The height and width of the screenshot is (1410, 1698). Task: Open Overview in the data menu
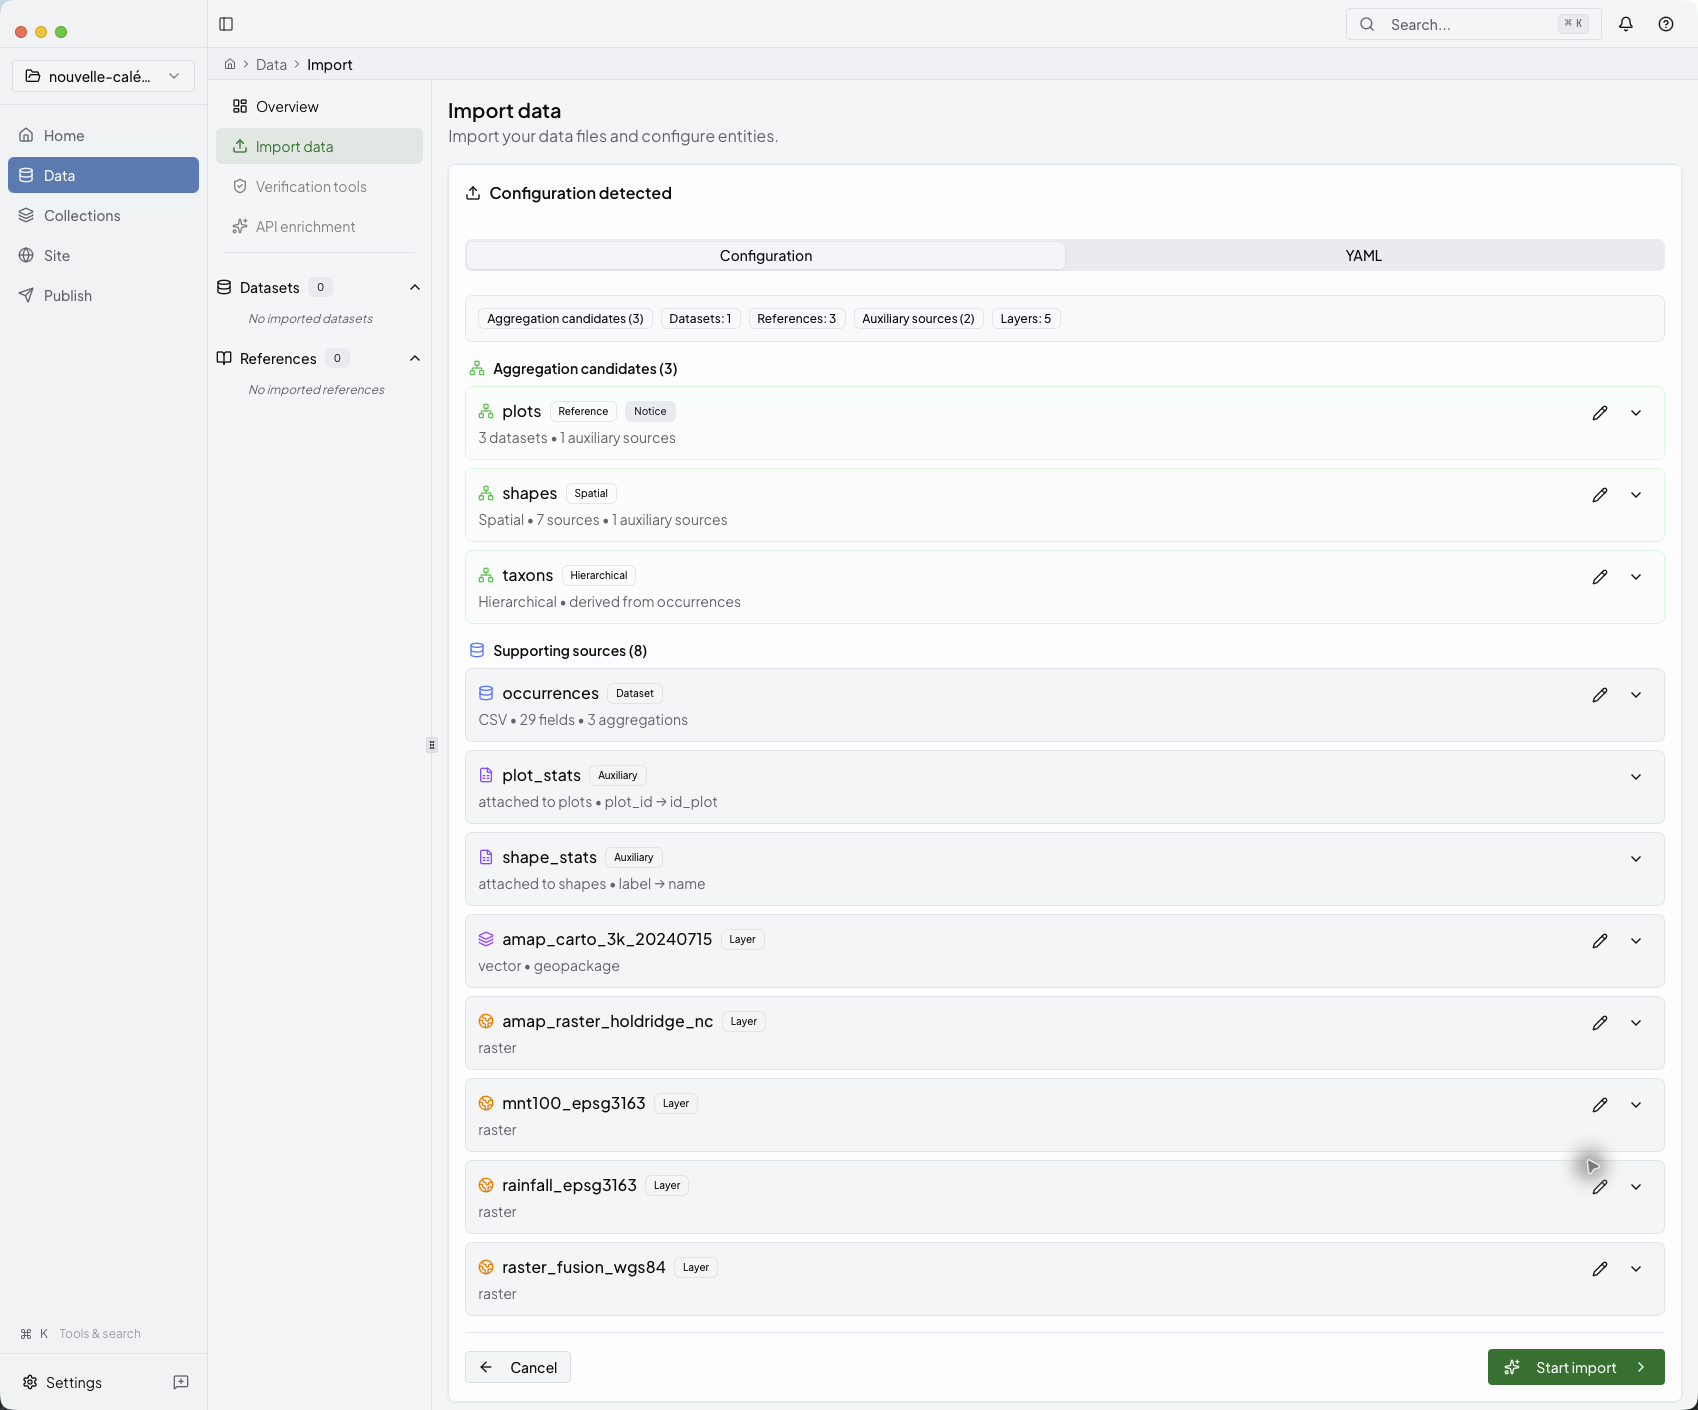point(319,106)
